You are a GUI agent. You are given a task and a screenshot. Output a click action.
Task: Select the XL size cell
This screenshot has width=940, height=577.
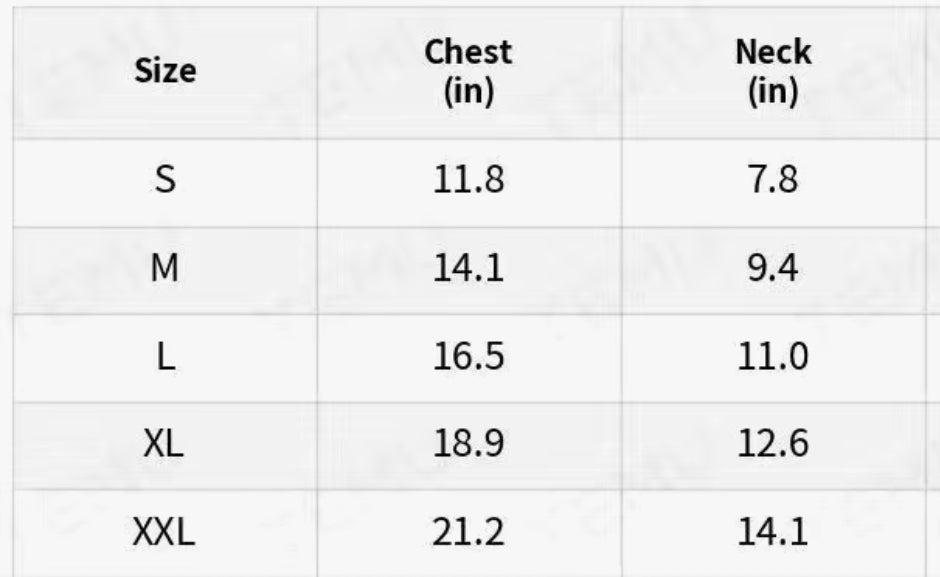[x=165, y=444]
